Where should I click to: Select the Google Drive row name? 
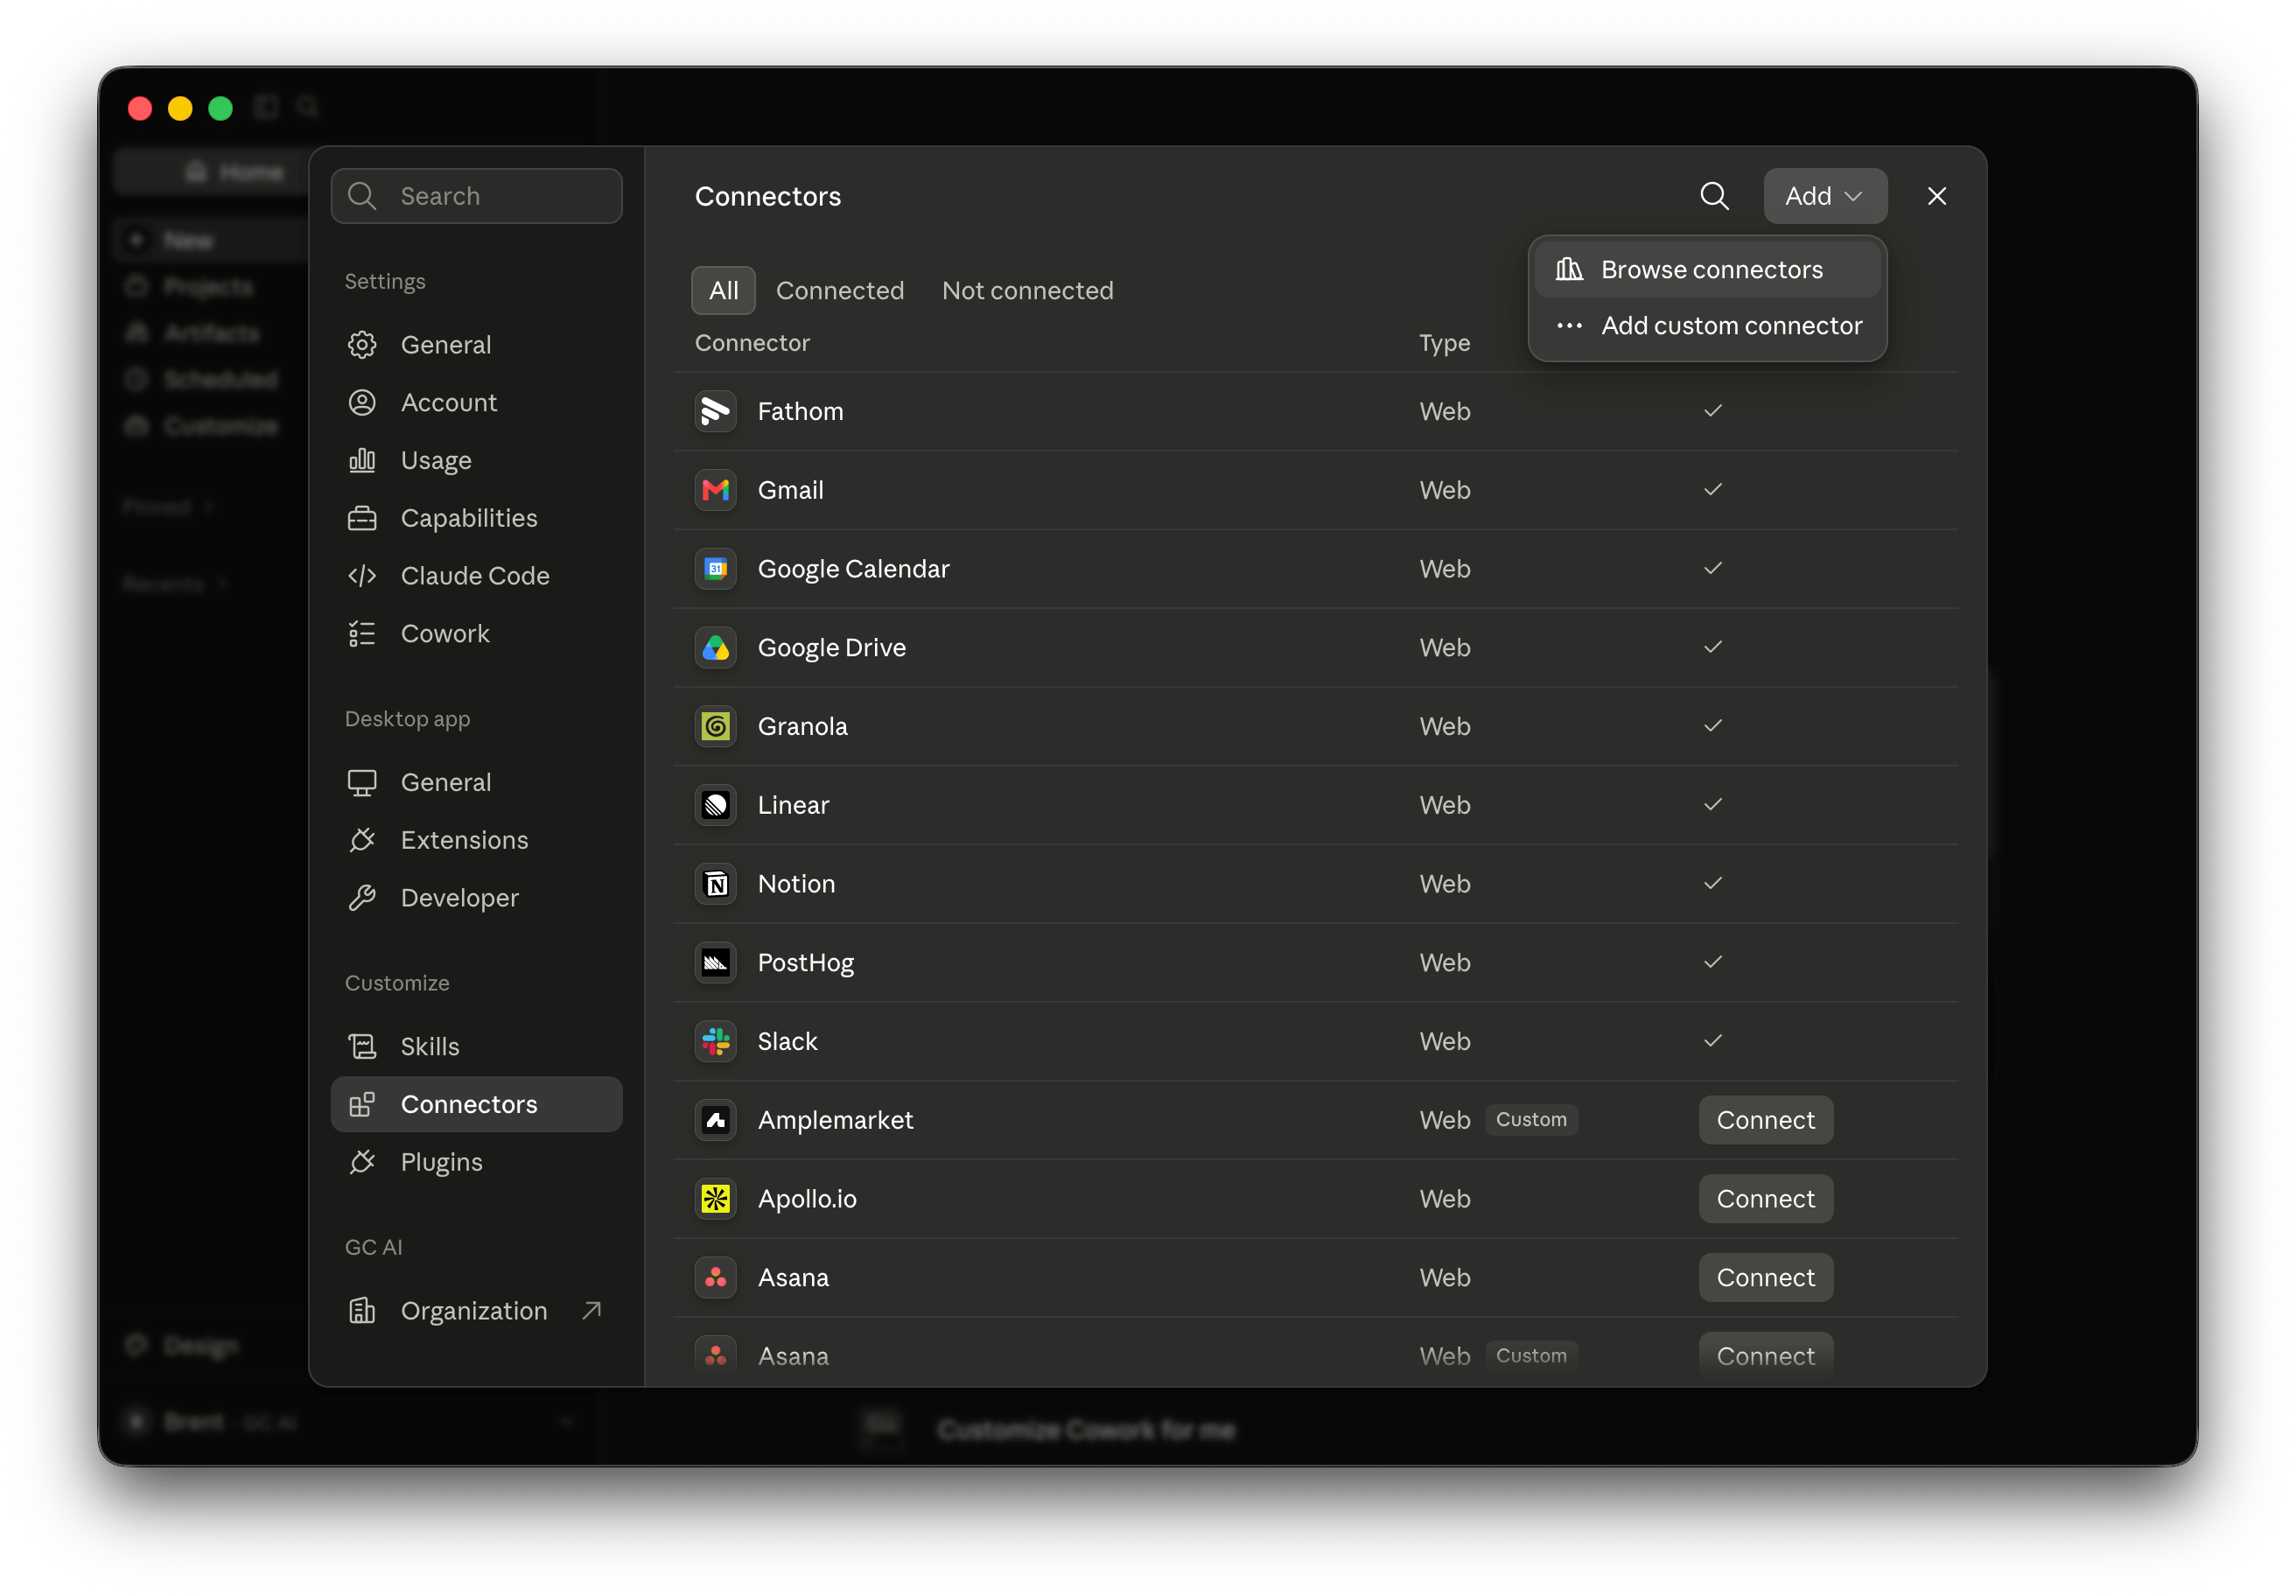(832, 649)
